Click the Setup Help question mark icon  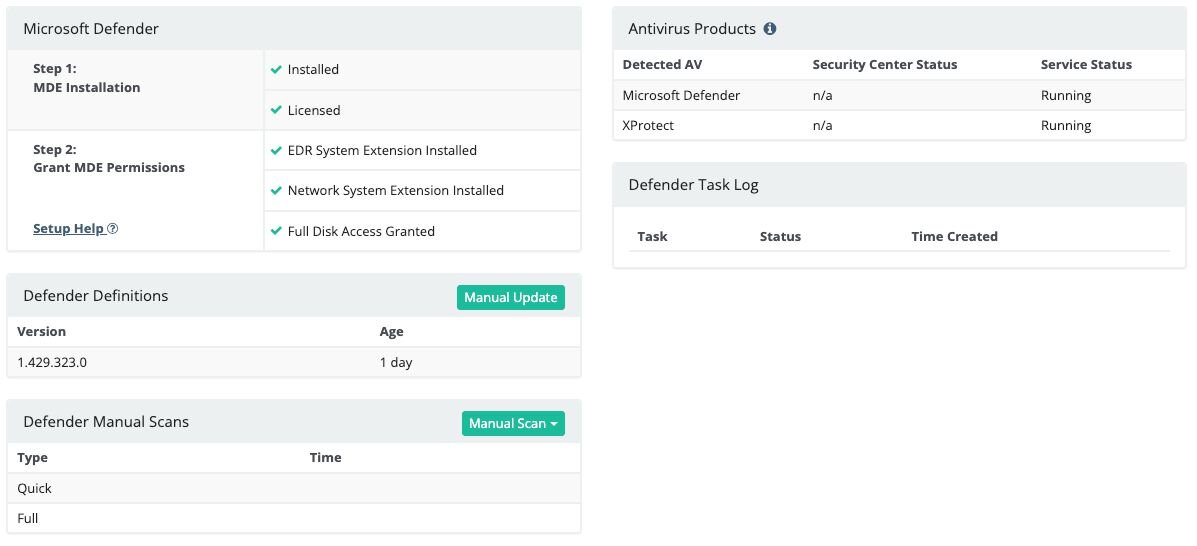click(x=113, y=229)
